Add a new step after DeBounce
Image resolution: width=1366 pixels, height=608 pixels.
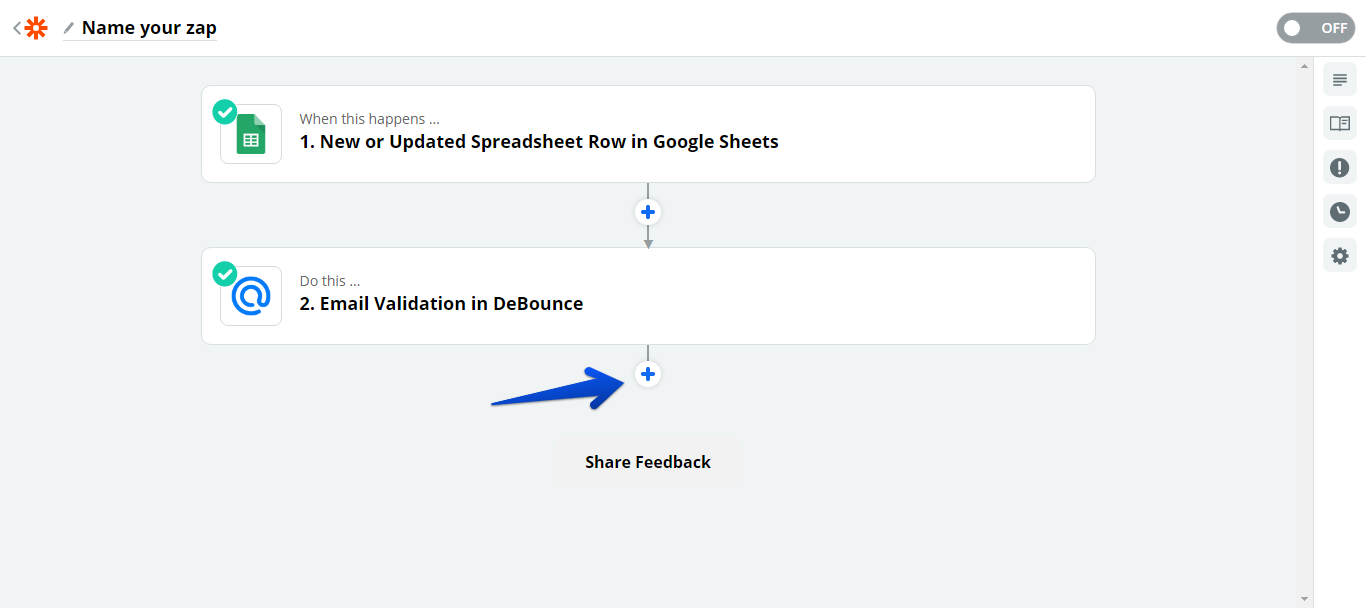click(648, 374)
